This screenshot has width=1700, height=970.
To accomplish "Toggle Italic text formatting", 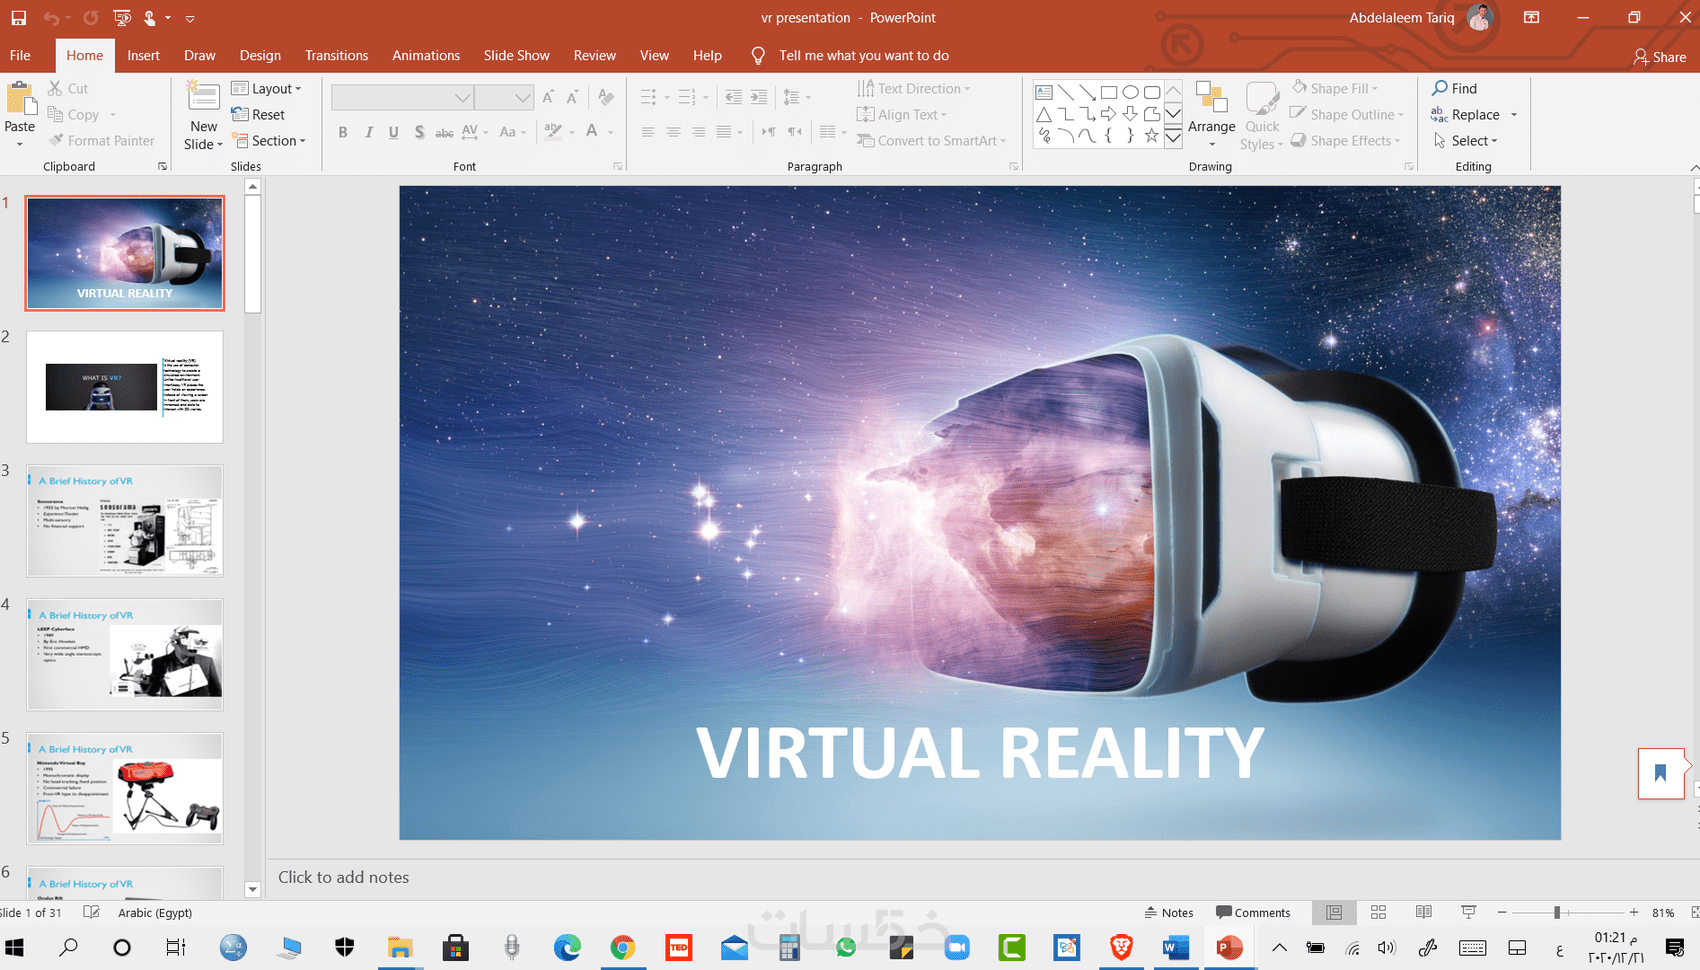I will click(369, 132).
